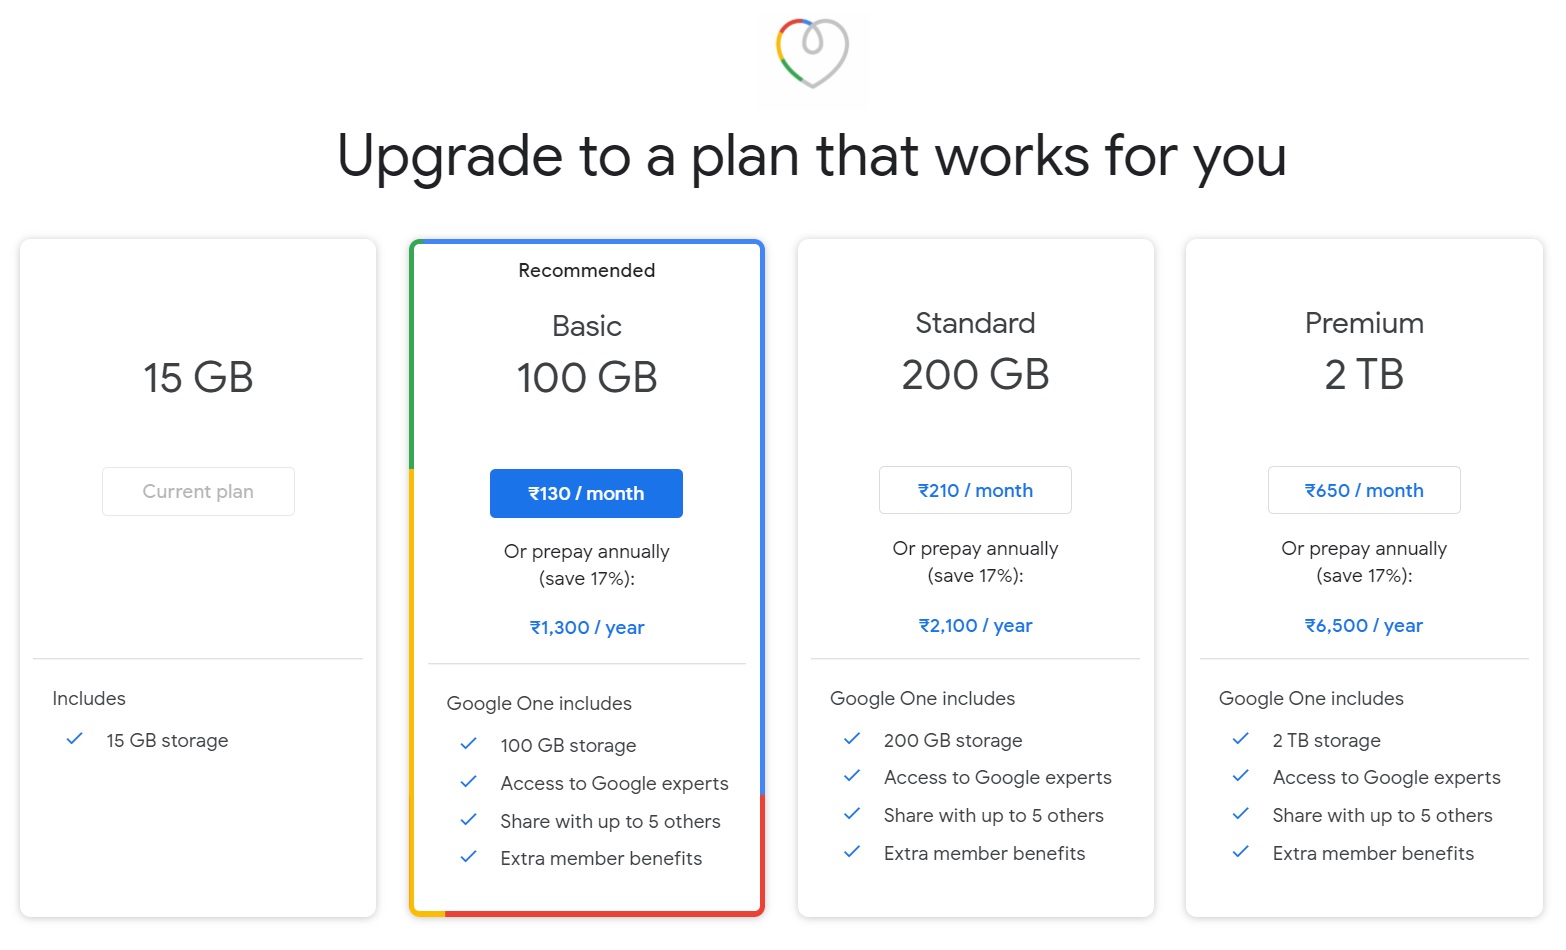1566x950 pixels.
Task: Choose the ₹130 / month Basic plan
Action: [x=586, y=493]
